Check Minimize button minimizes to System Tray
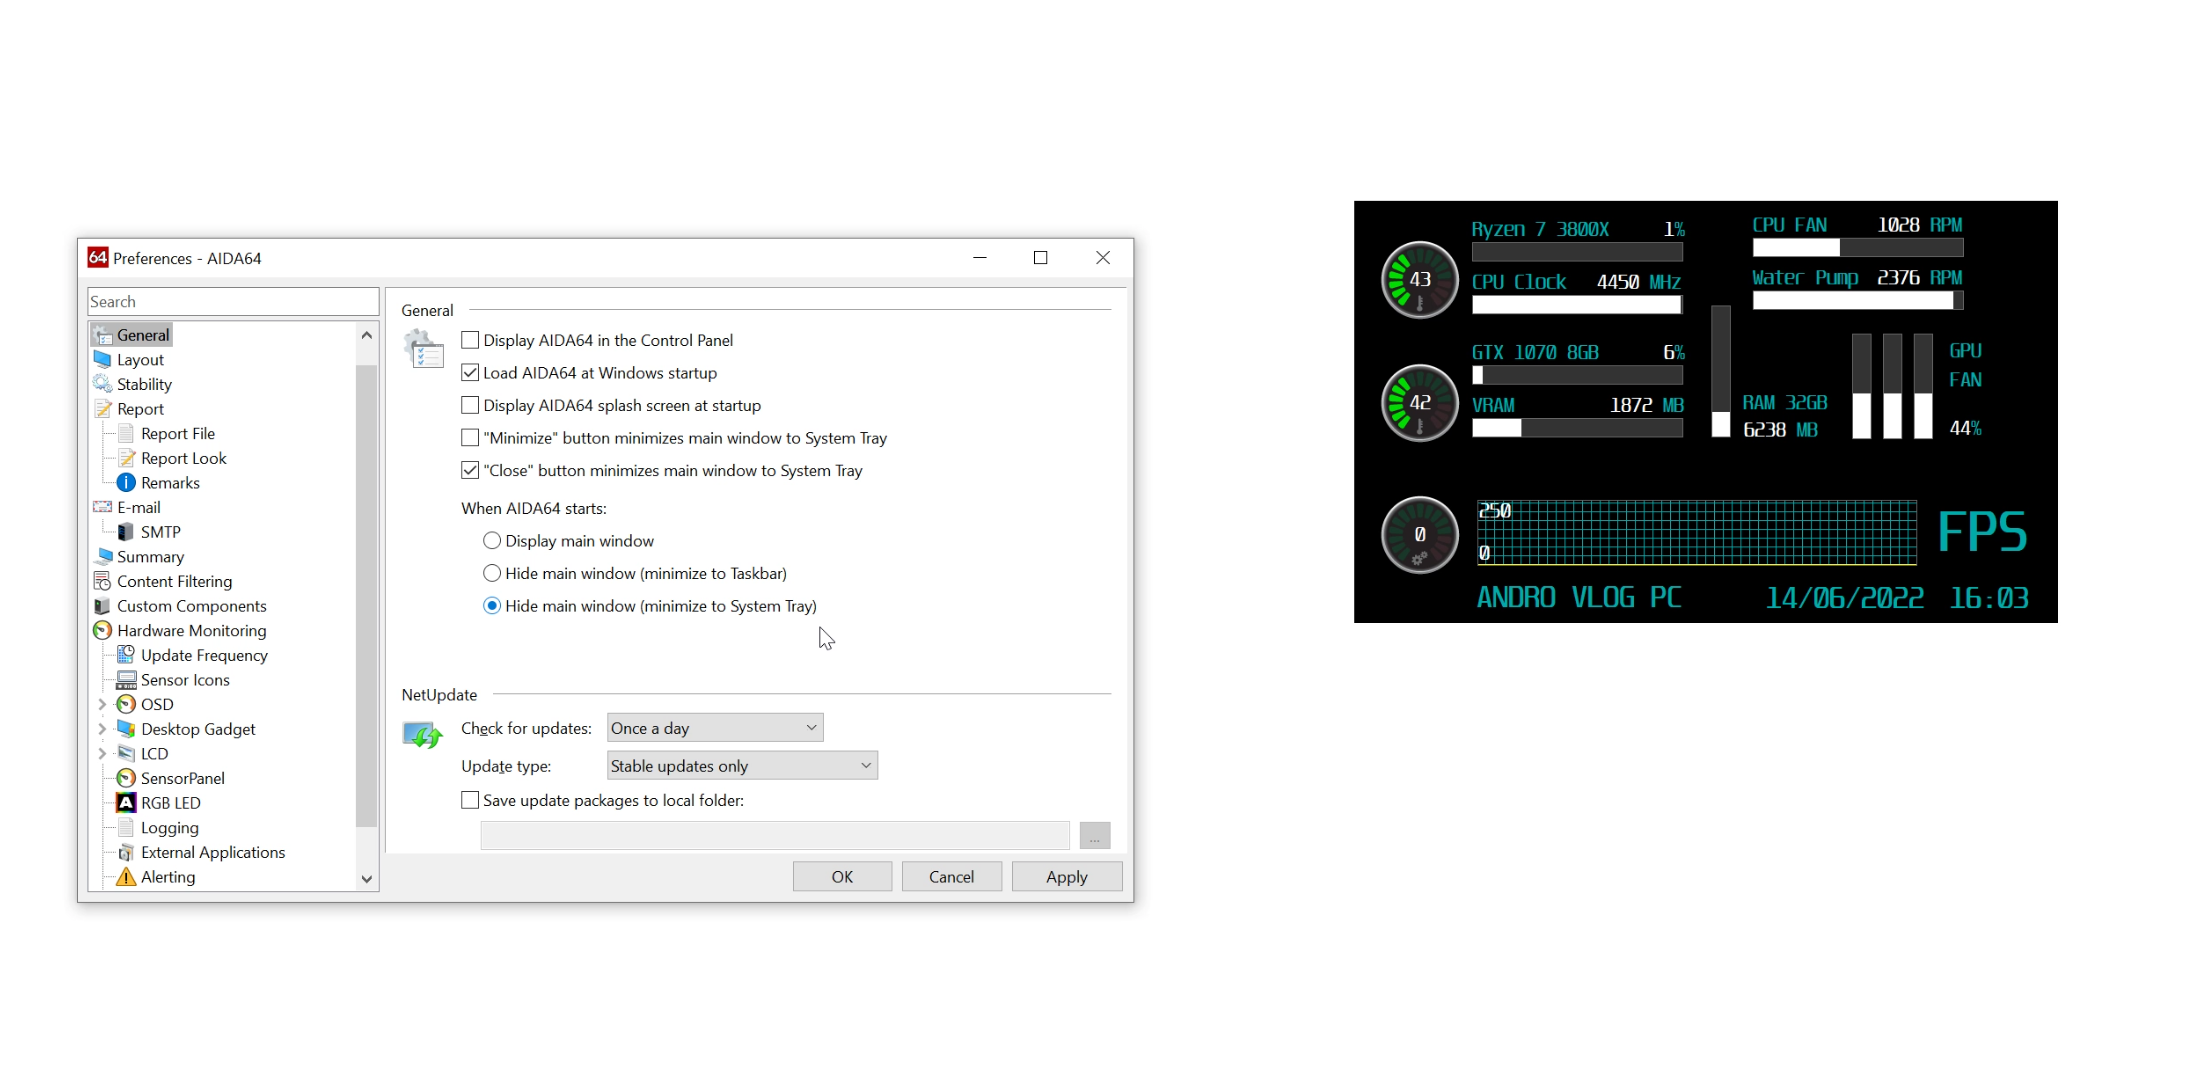This screenshot has width=2206, height=1074. pos(470,438)
